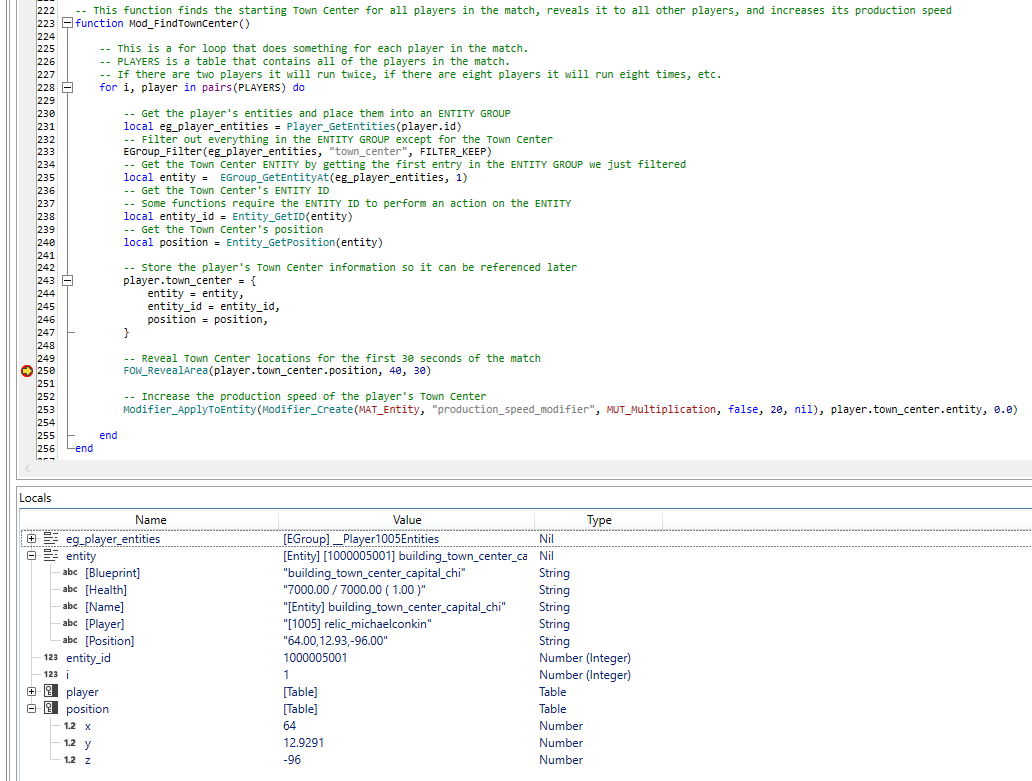Click the code editor horizontal scroll left arrow
The image size is (1032, 781).
tap(27, 468)
